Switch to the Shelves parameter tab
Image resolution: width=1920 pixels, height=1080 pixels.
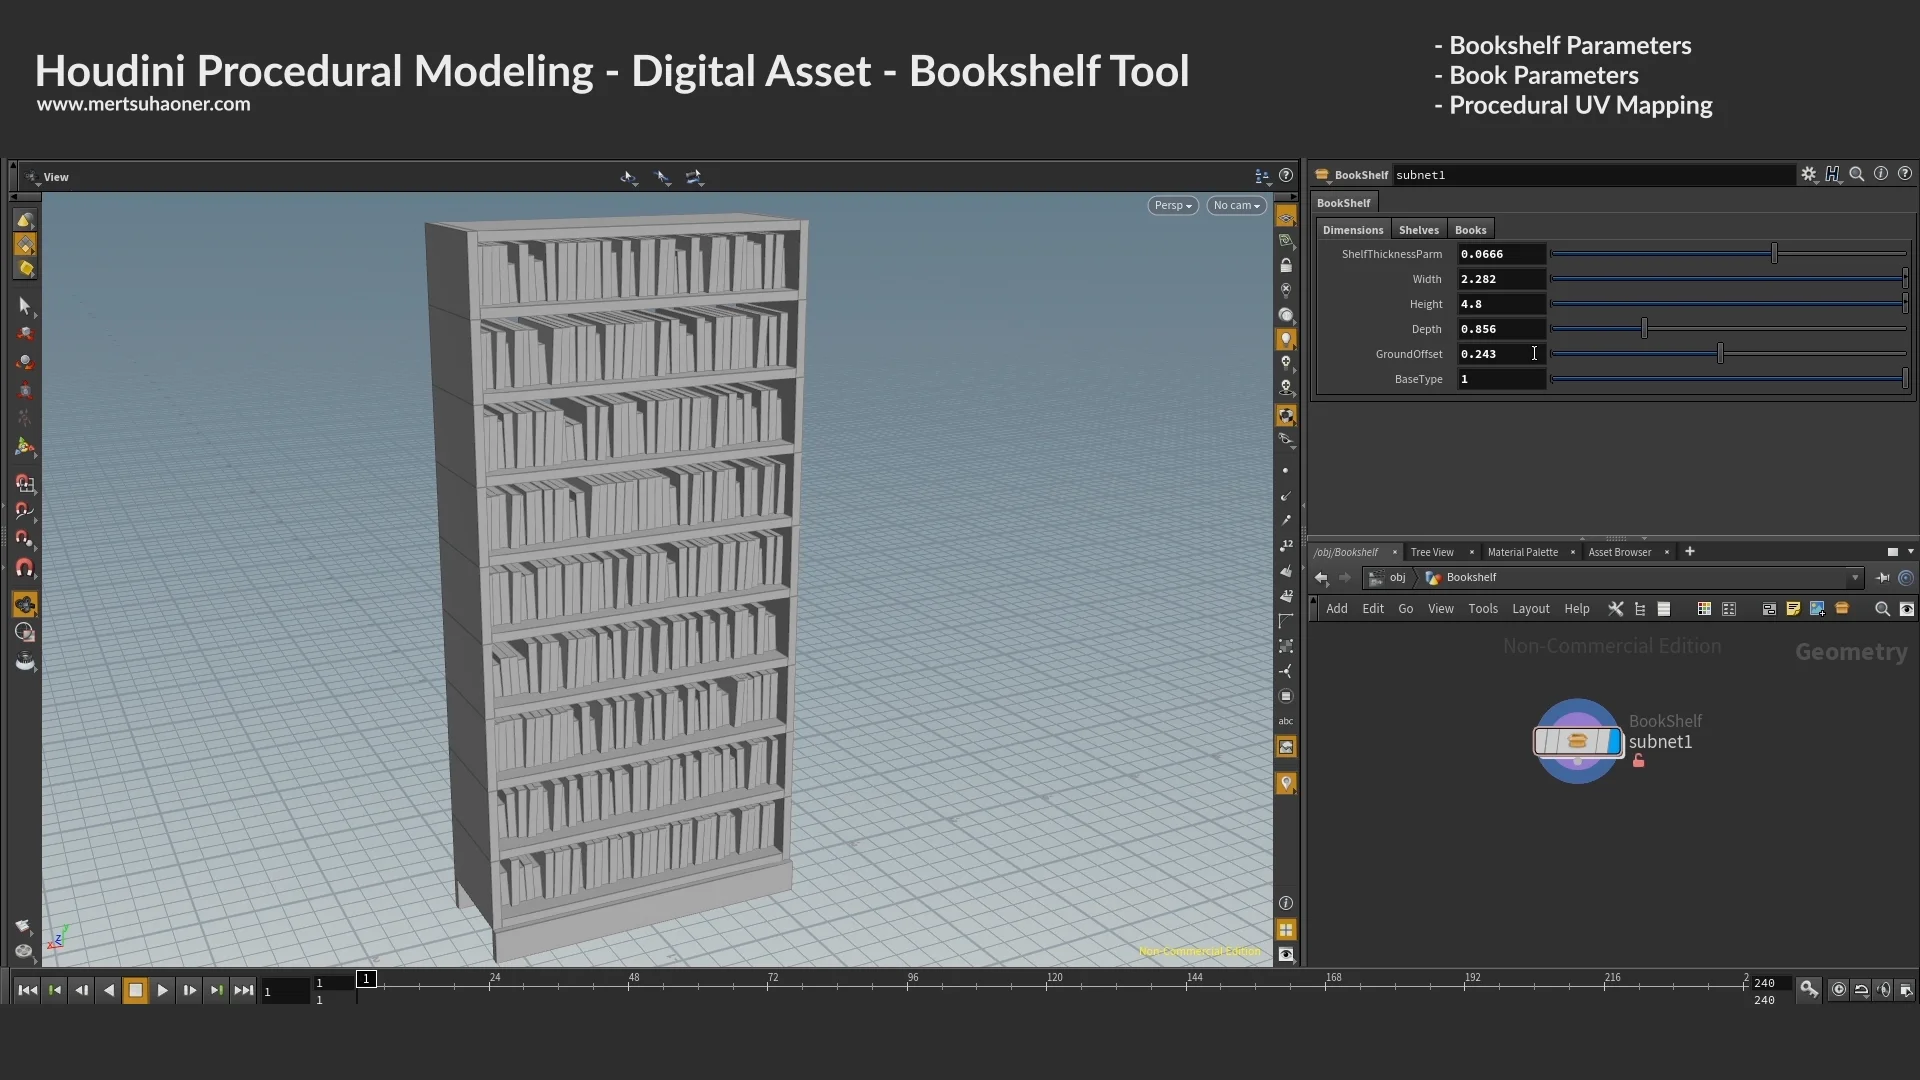(x=1419, y=229)
